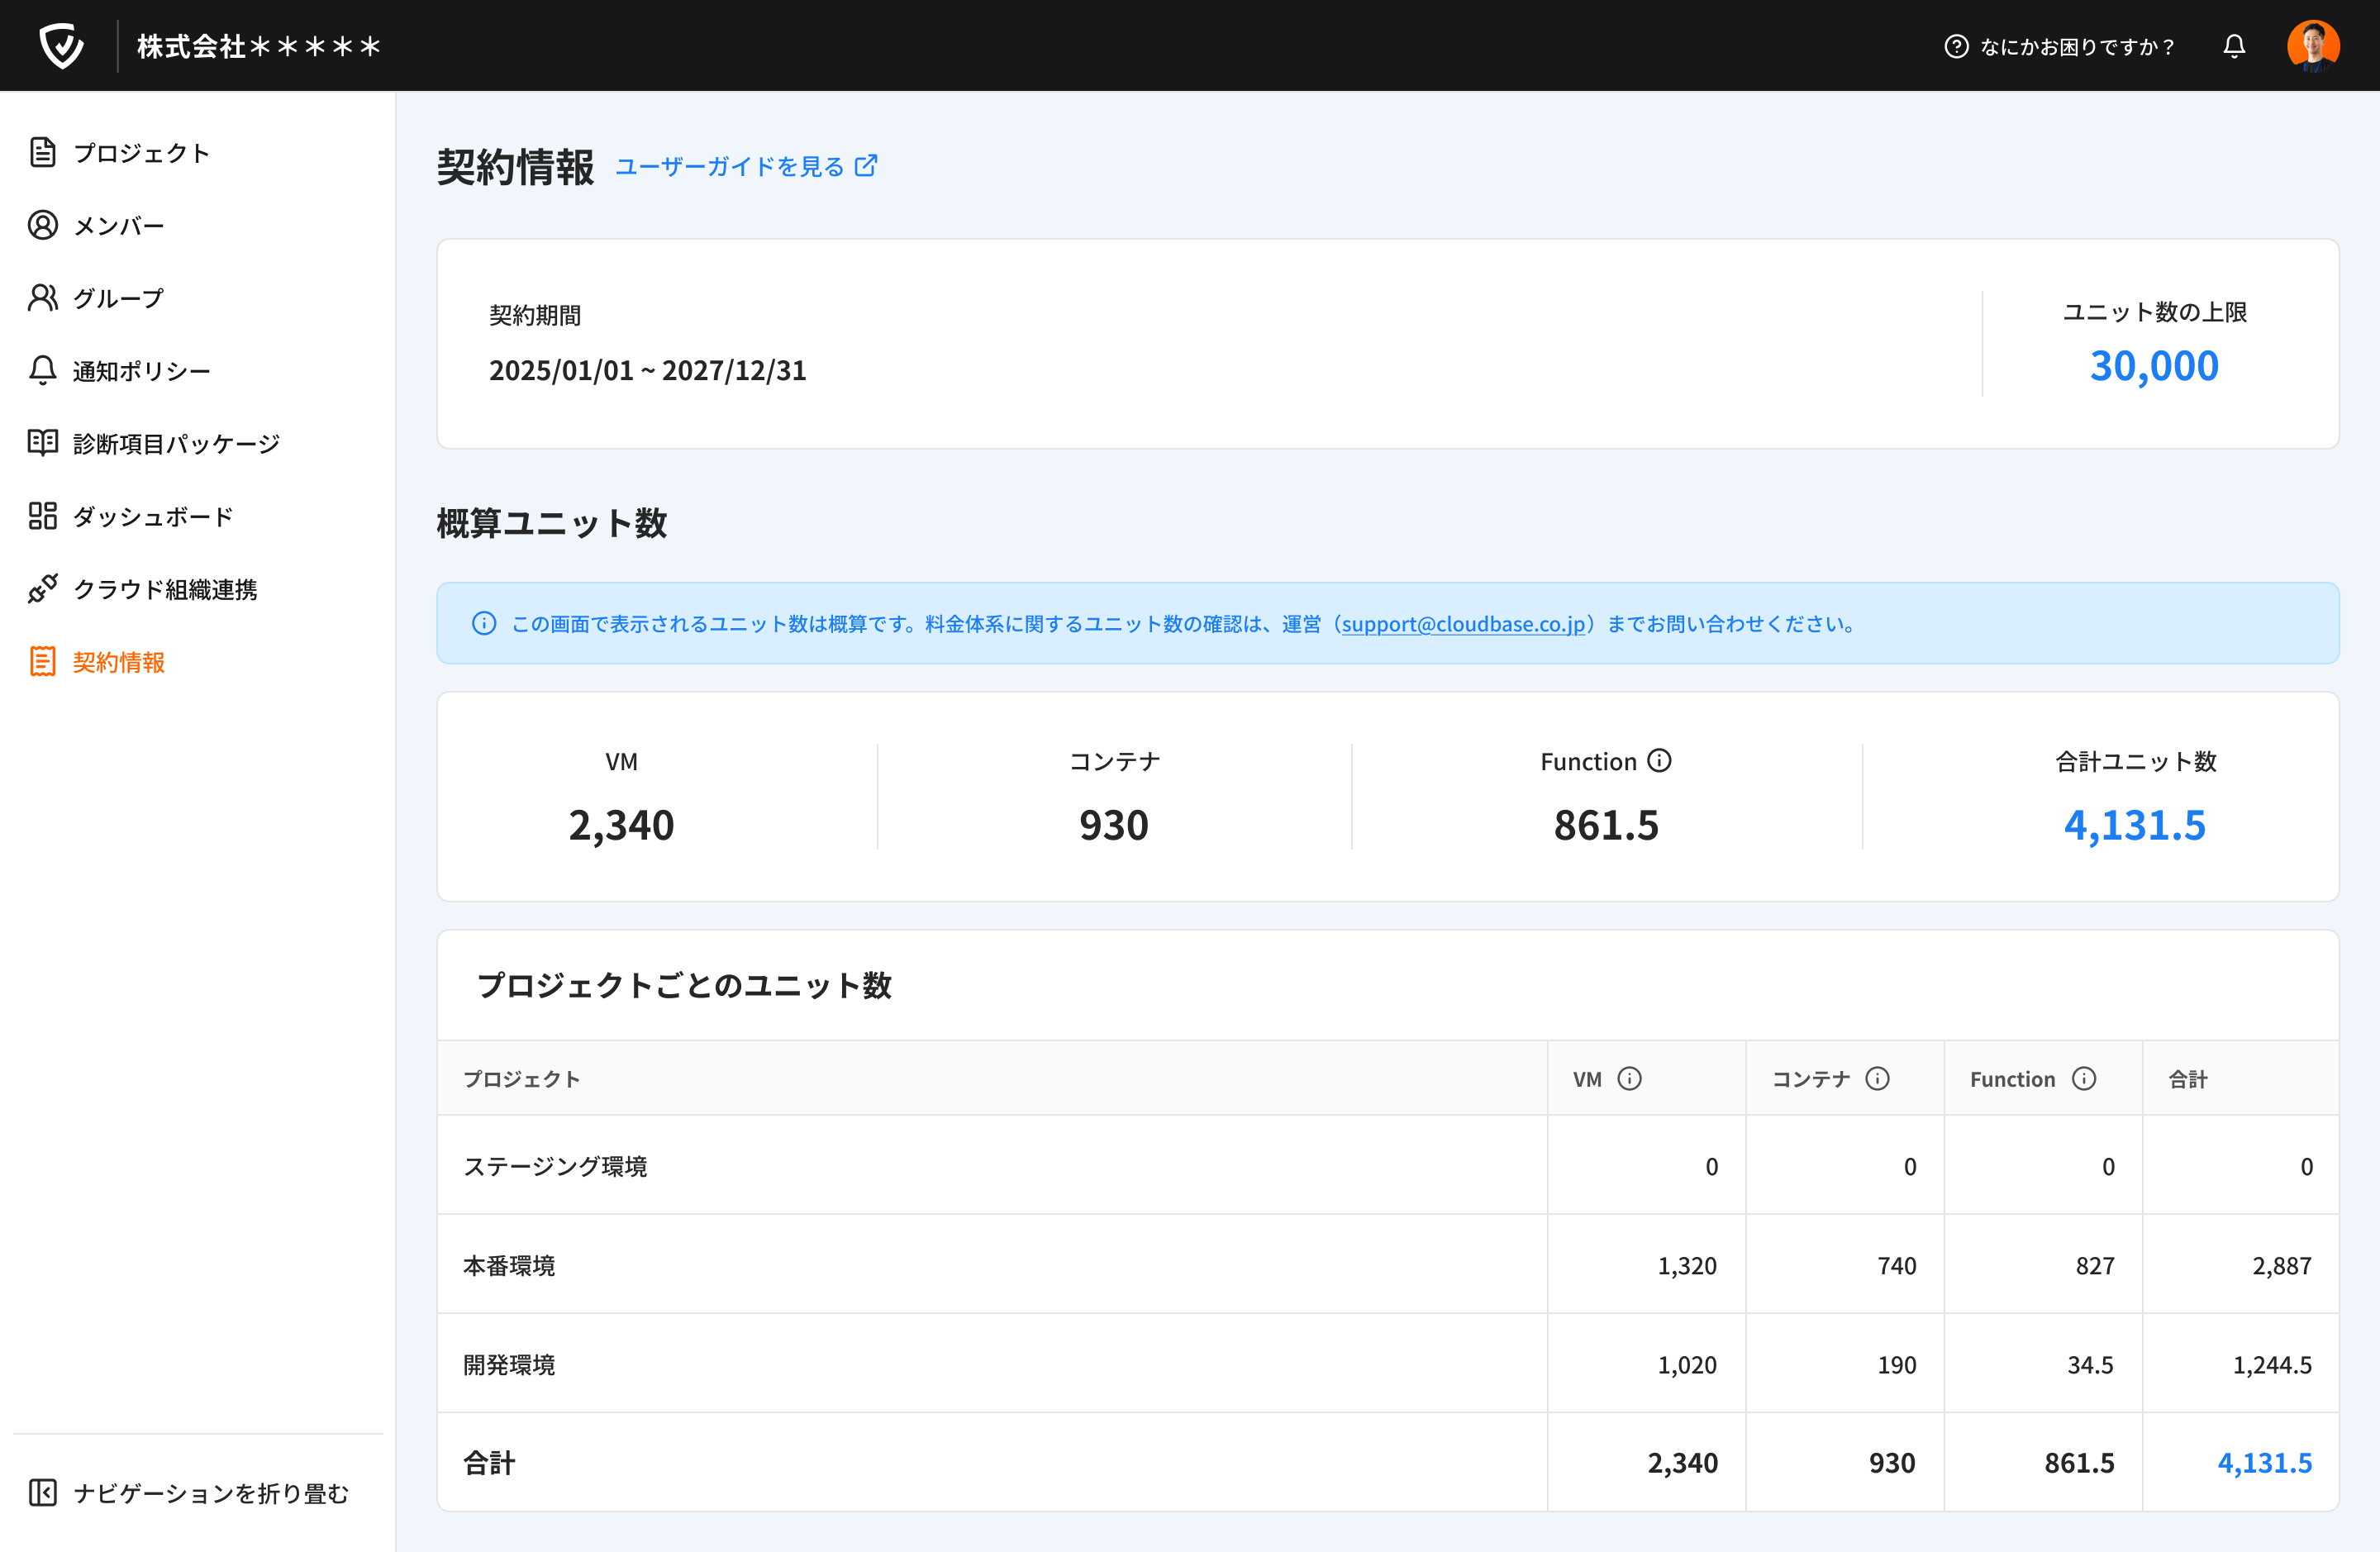Select グループ in the sidebar

(118, 298)
